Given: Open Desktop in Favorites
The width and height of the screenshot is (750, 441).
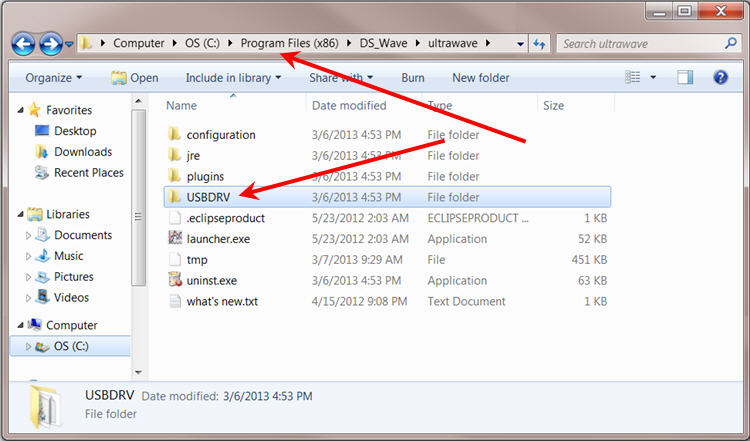Looking at the screenshot, I should click(75, 131).
